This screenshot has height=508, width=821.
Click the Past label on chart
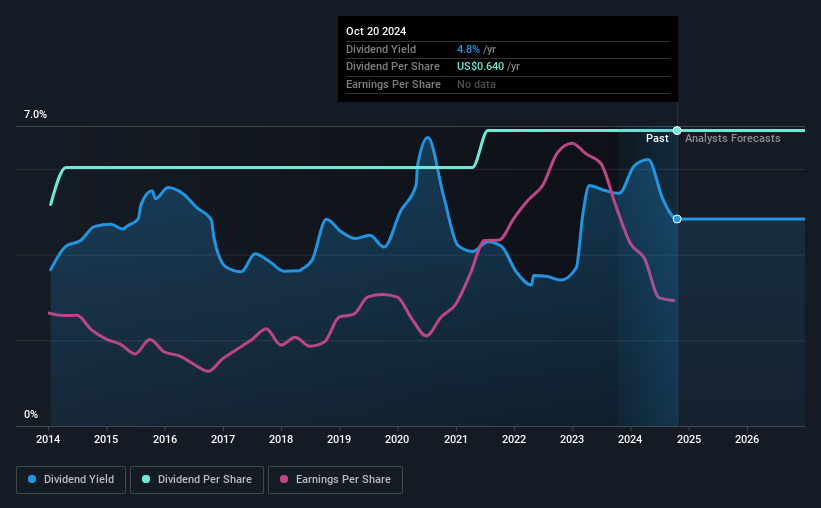[657, 138]
